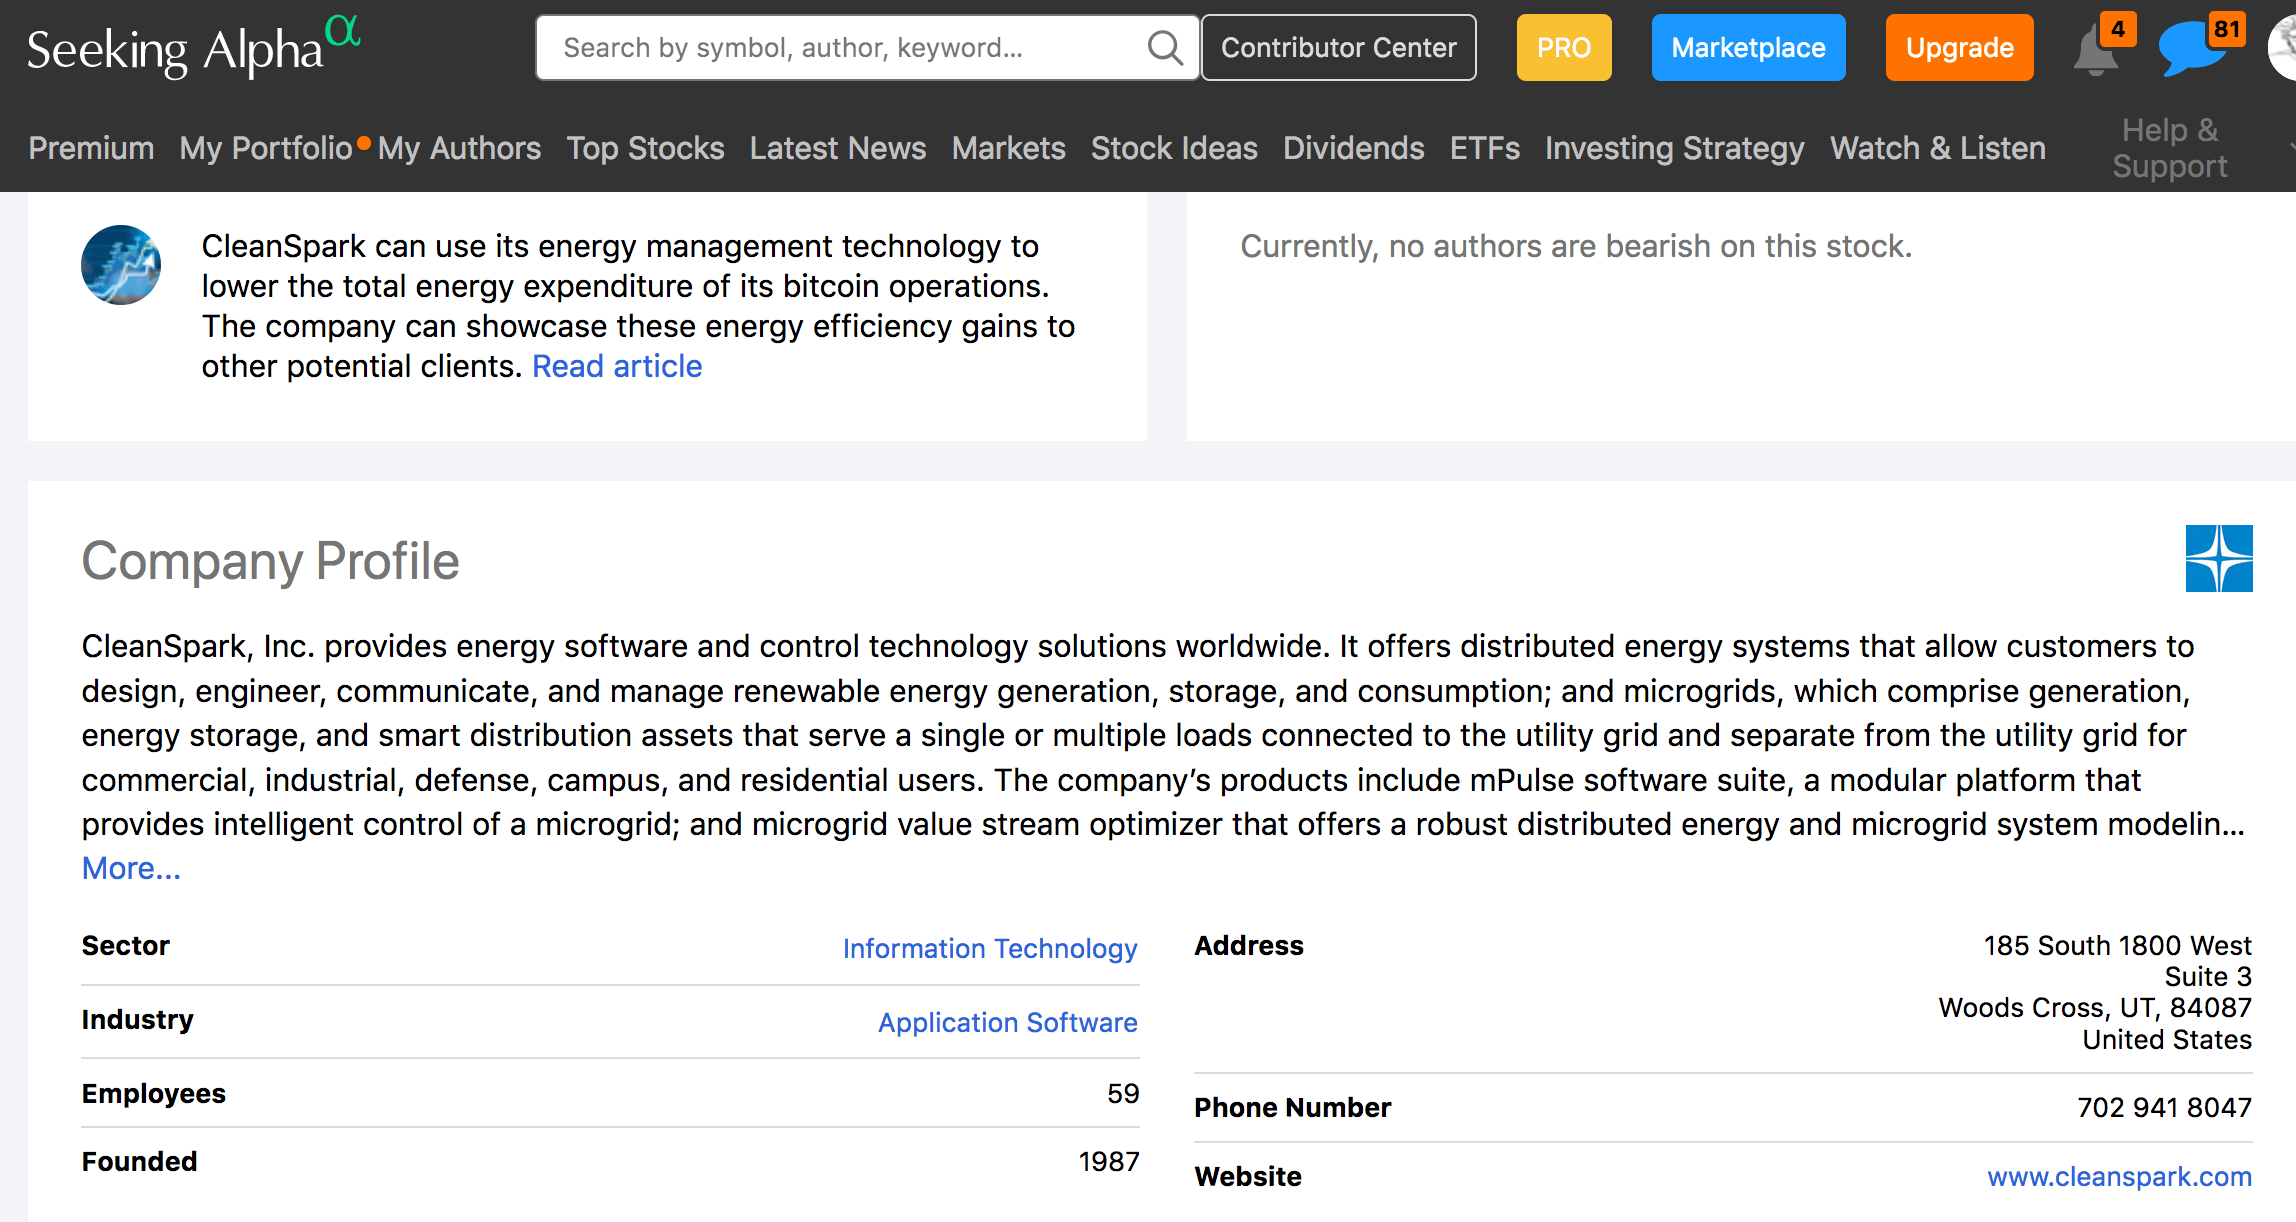Navigate to Top Stocks
Image resolution: width=2296 pixels, height=1222 pixels.
pos(645,148)
